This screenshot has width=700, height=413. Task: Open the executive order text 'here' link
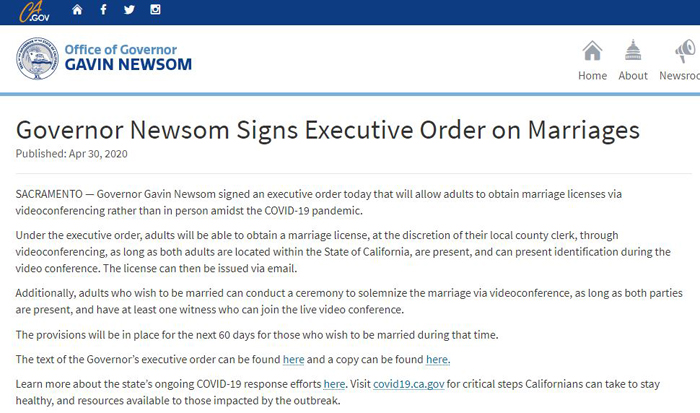click(293, 359)
